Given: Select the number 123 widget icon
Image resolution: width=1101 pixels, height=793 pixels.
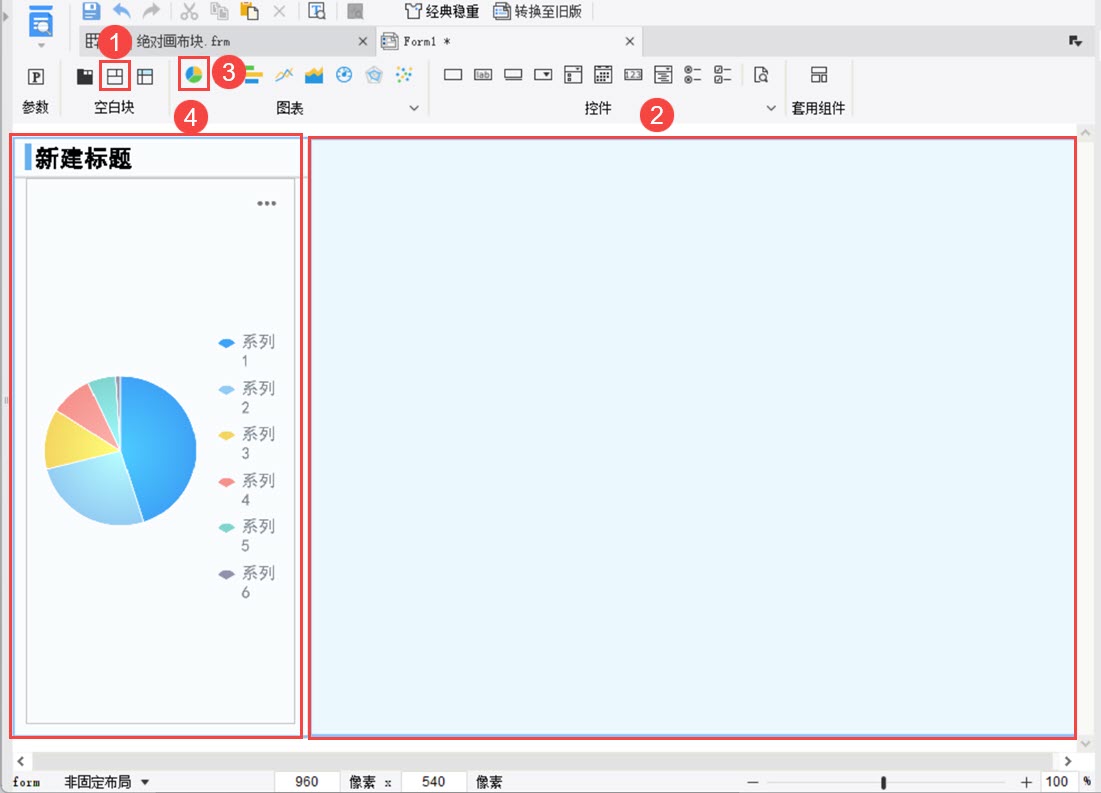Looking at the screenshot, I should point(633,74).
